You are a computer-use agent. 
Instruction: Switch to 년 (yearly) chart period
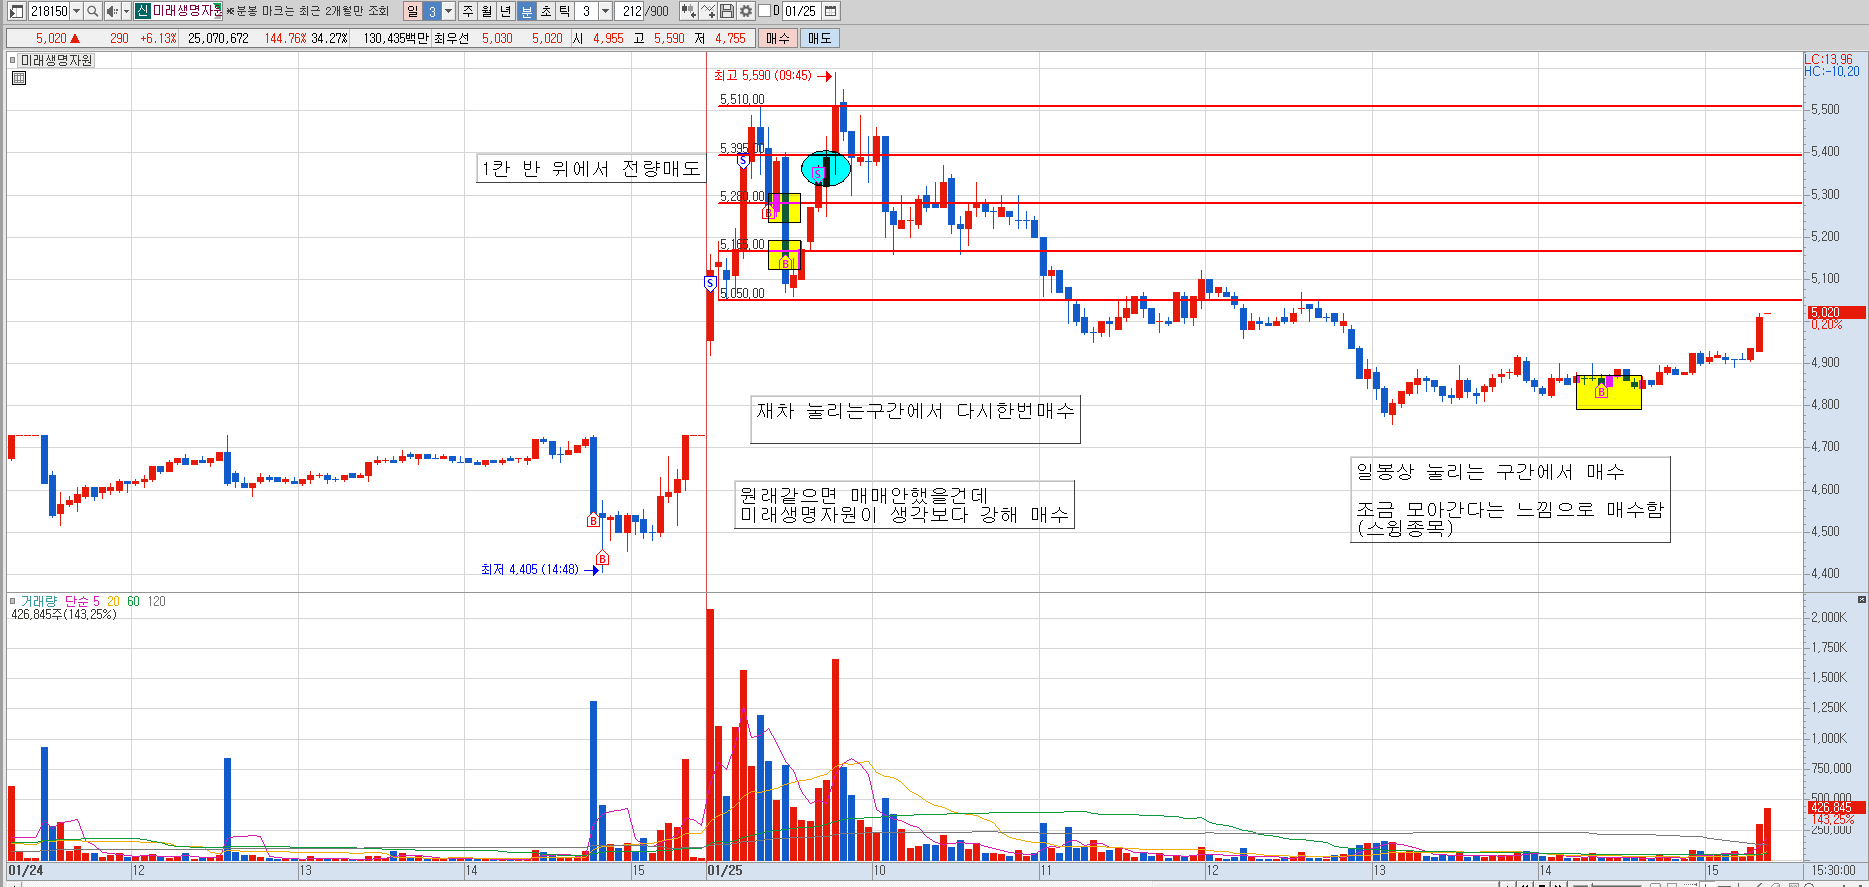coord(506,11)
